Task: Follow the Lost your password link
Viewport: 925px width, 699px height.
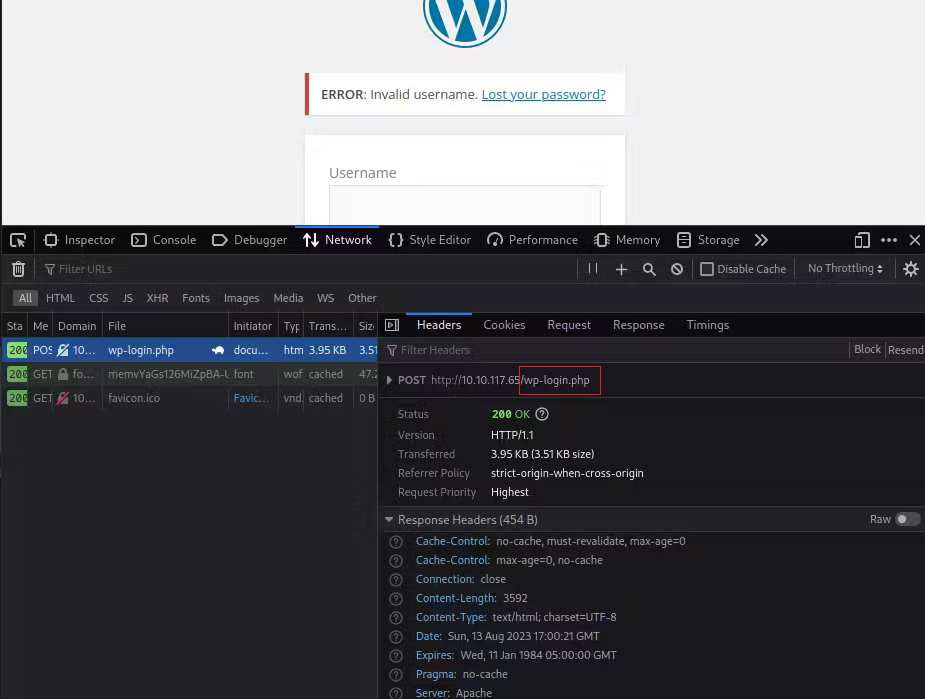Action: pos(543,94)
